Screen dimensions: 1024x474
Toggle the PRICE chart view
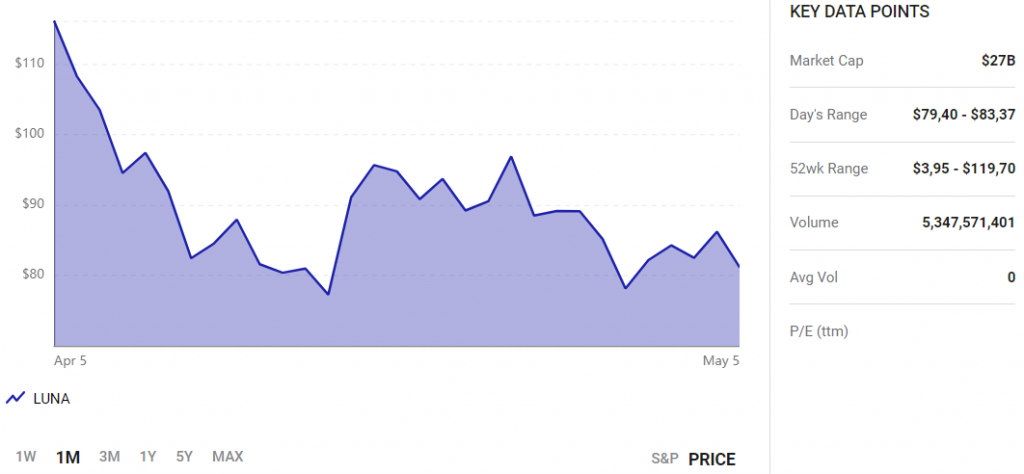[x=712, y=459]
